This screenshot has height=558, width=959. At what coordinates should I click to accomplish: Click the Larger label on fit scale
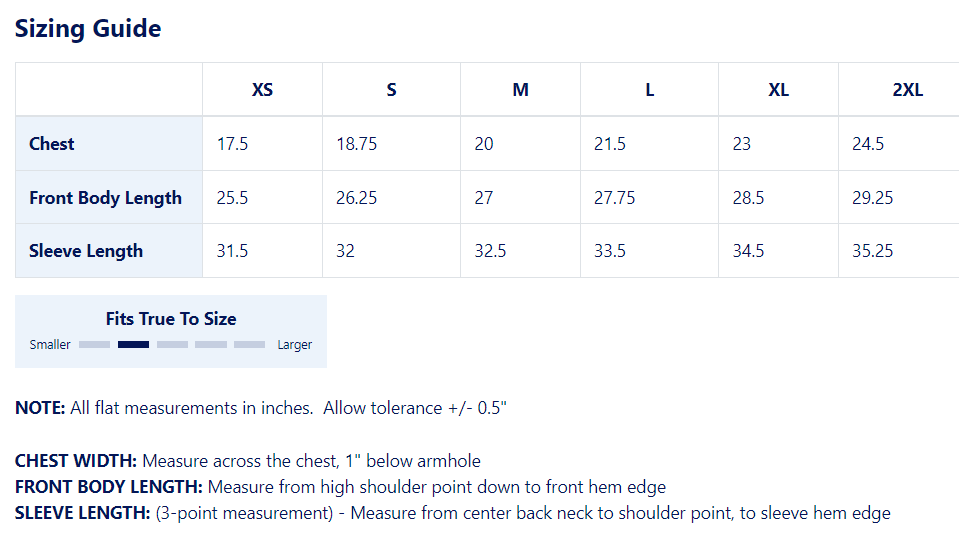pos(294,345)
